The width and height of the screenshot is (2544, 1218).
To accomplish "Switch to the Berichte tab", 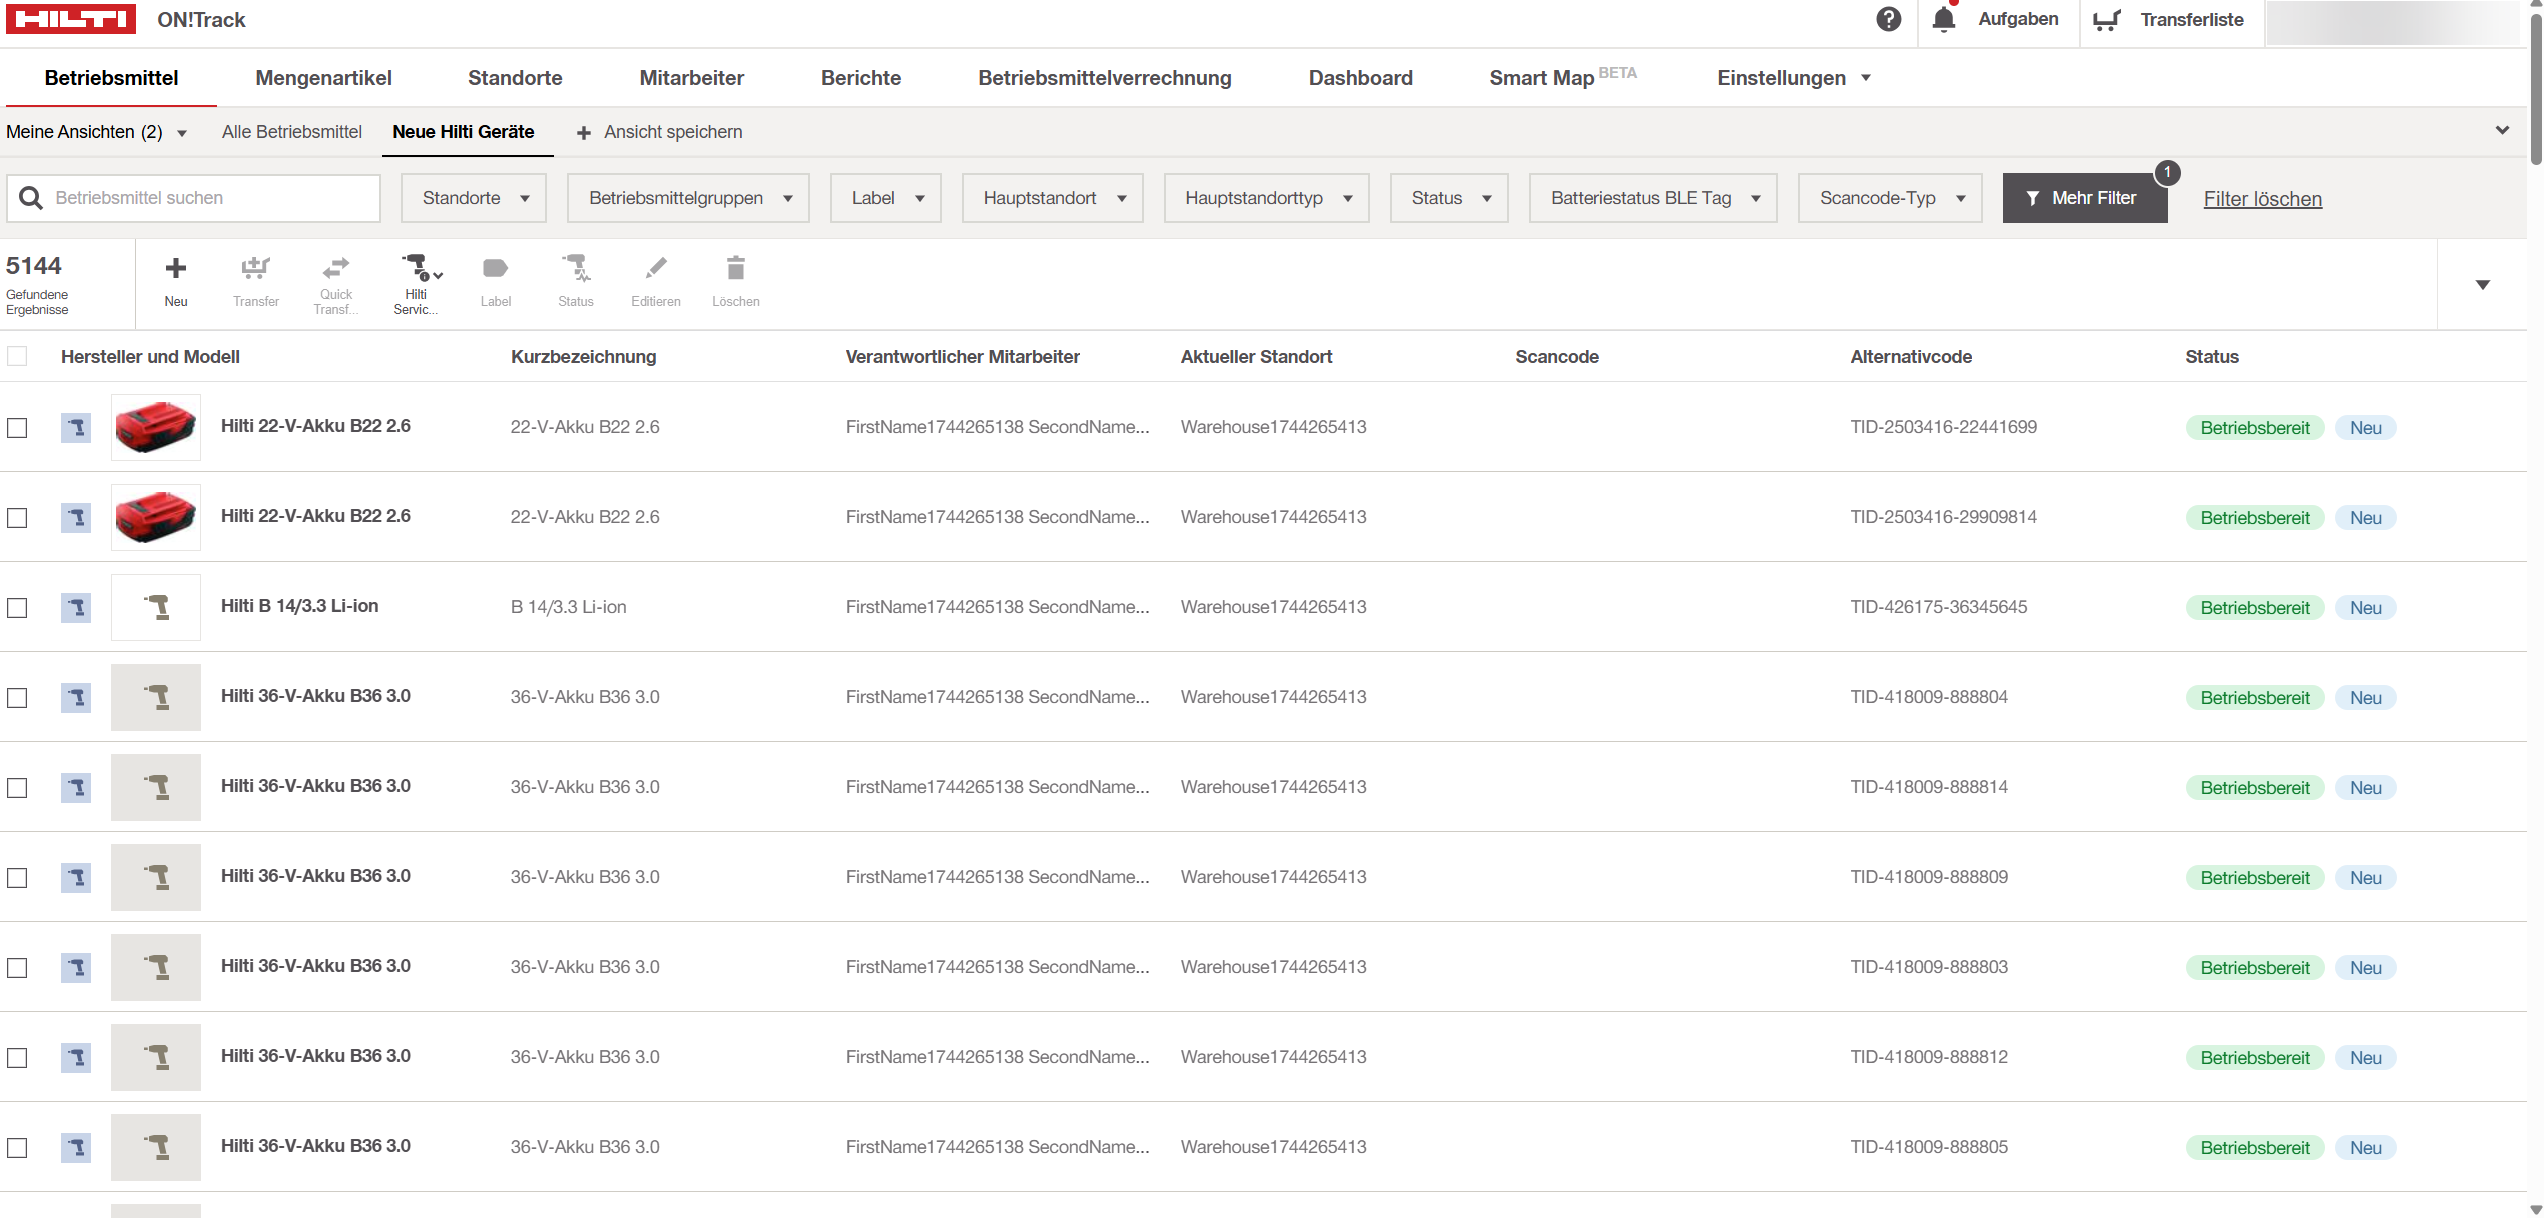I will 861,78.
